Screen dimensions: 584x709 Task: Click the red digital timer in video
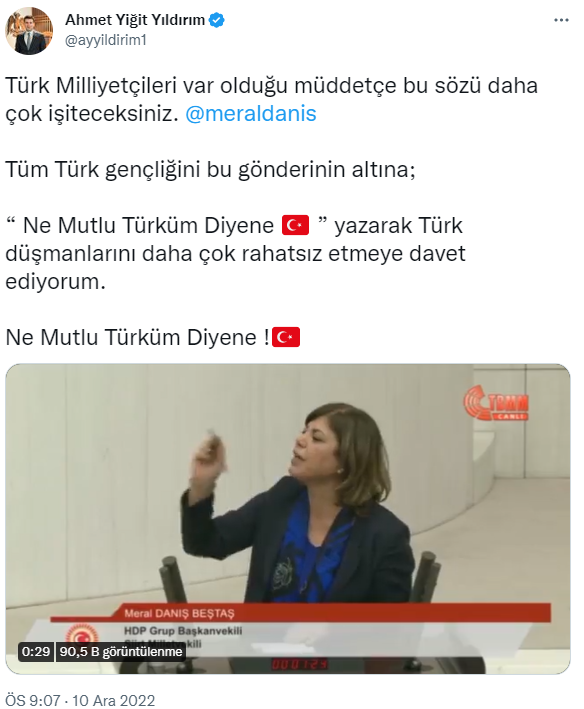pos(299,665)
